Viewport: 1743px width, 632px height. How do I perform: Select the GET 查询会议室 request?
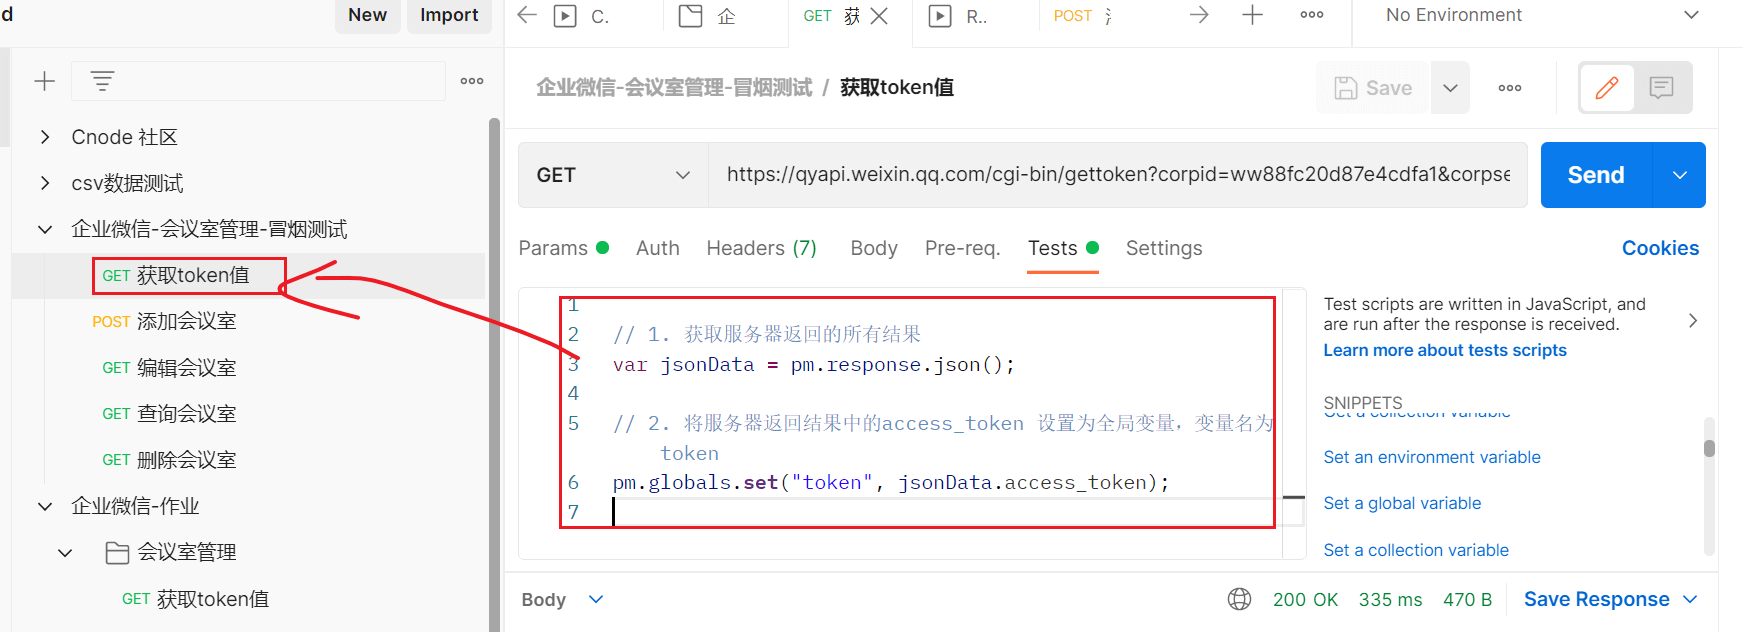[169, 413]
